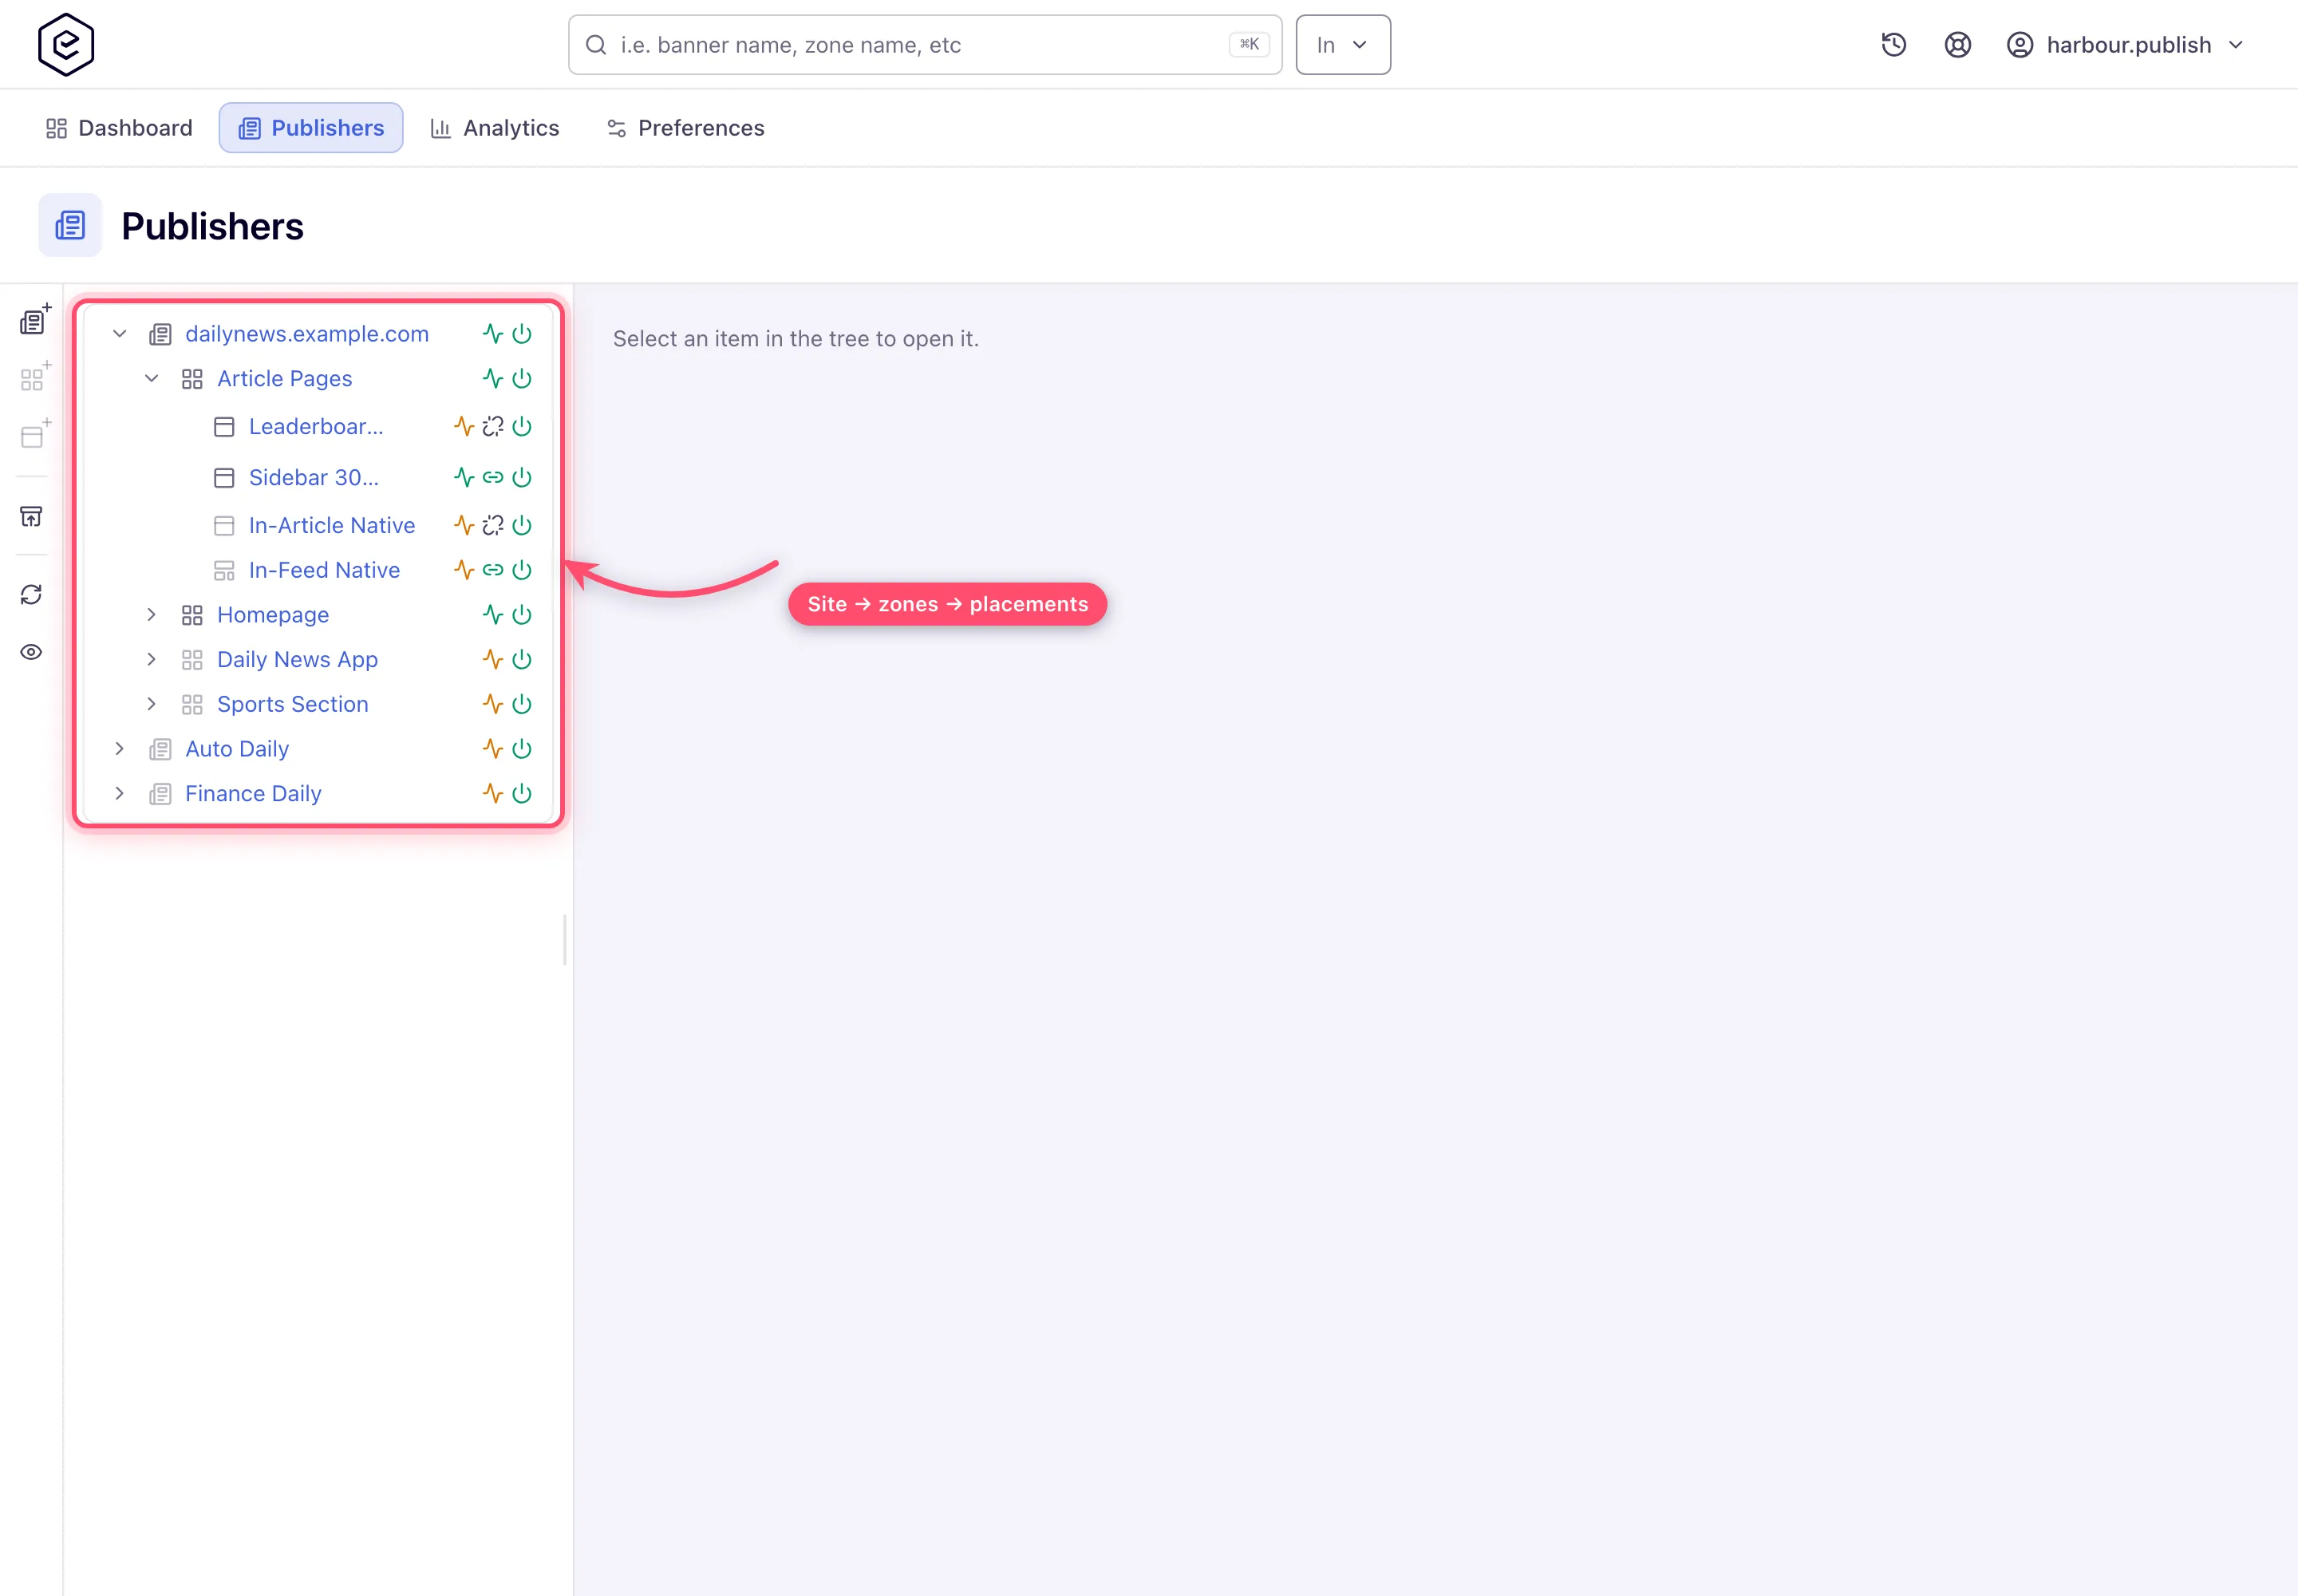Screen dimensions: 2298x1596
Task: Expand the Homepage node
Action: coord(152,615)
